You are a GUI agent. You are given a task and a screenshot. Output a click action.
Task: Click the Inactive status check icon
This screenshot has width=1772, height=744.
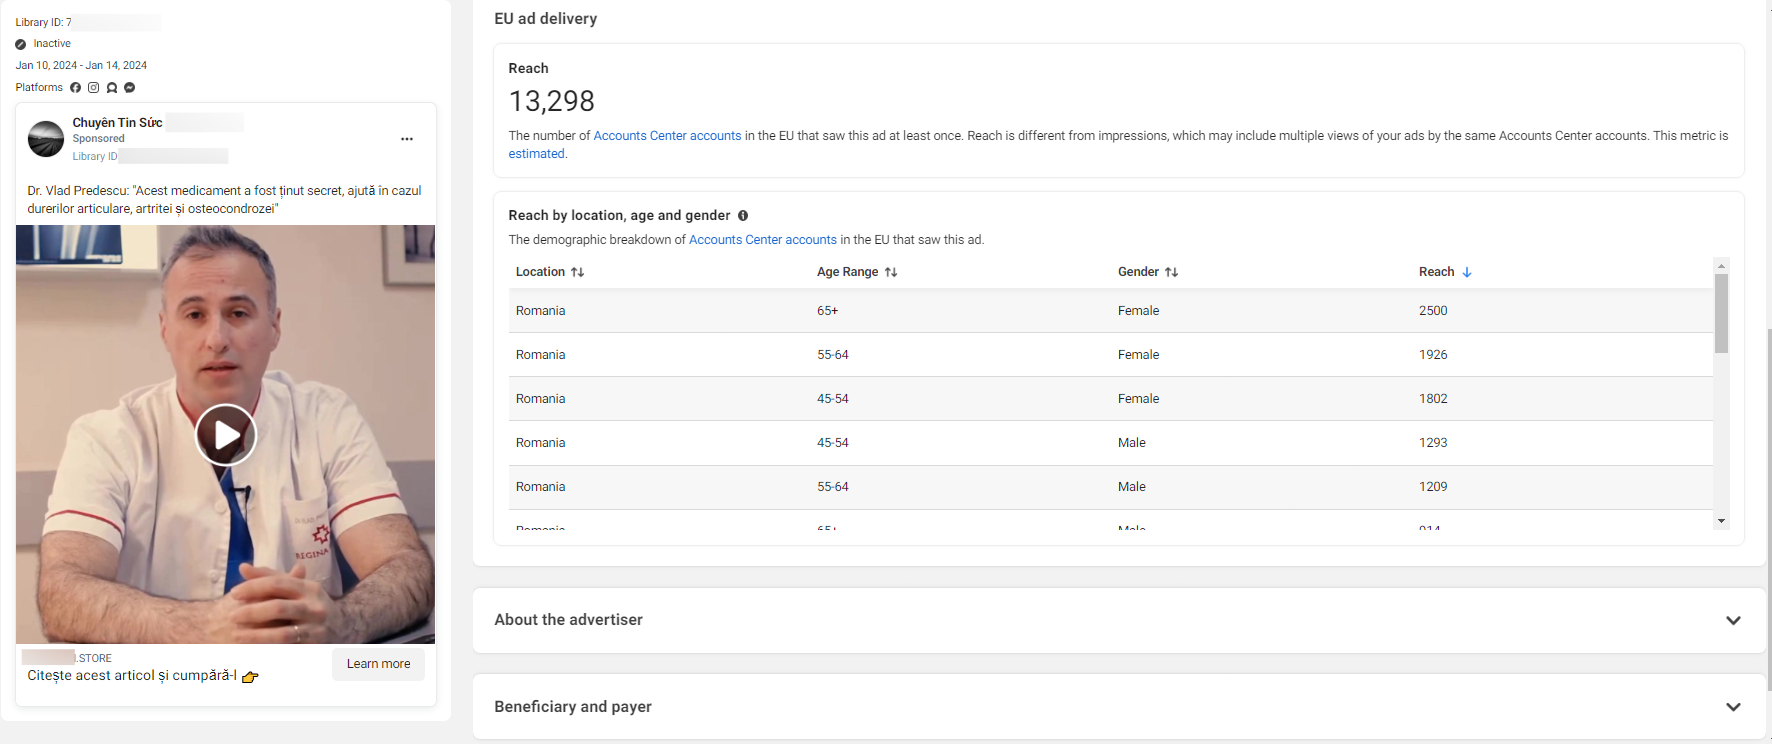coord(21,44)
